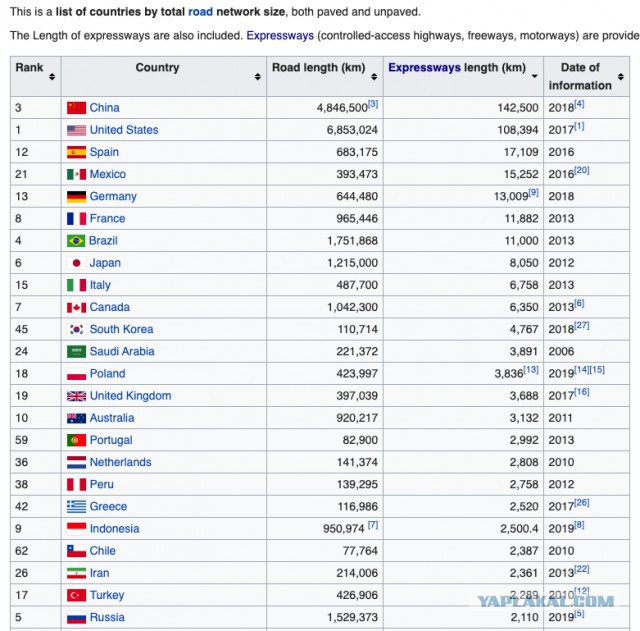The image size is (640, 631).
Task: Sort by Date of information arrows
Action: (620, 76)
